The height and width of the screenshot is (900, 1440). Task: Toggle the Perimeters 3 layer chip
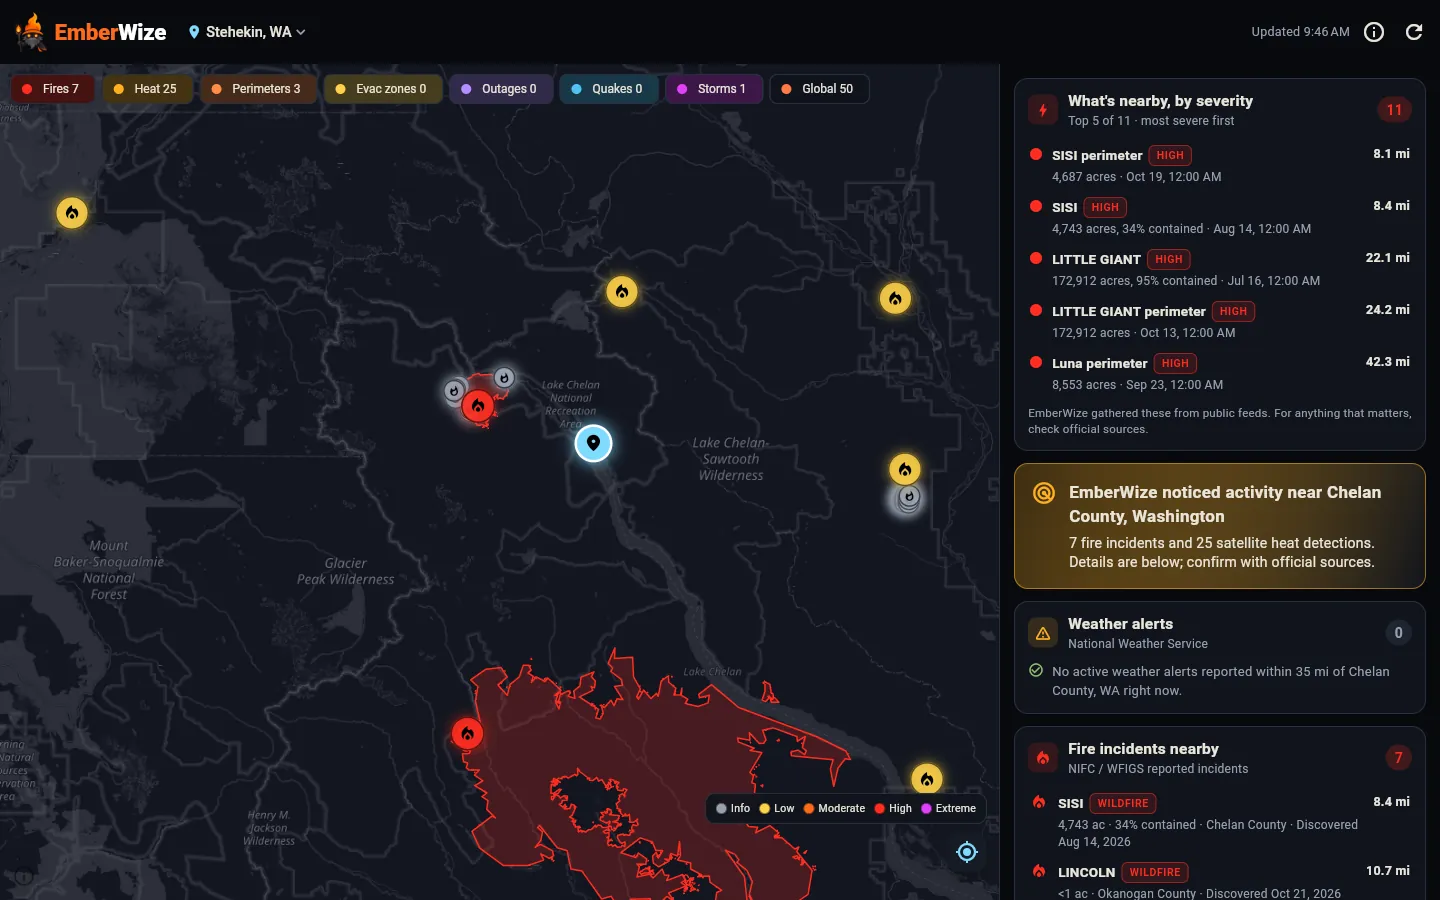pyautogui.click(x=258, y=89)
